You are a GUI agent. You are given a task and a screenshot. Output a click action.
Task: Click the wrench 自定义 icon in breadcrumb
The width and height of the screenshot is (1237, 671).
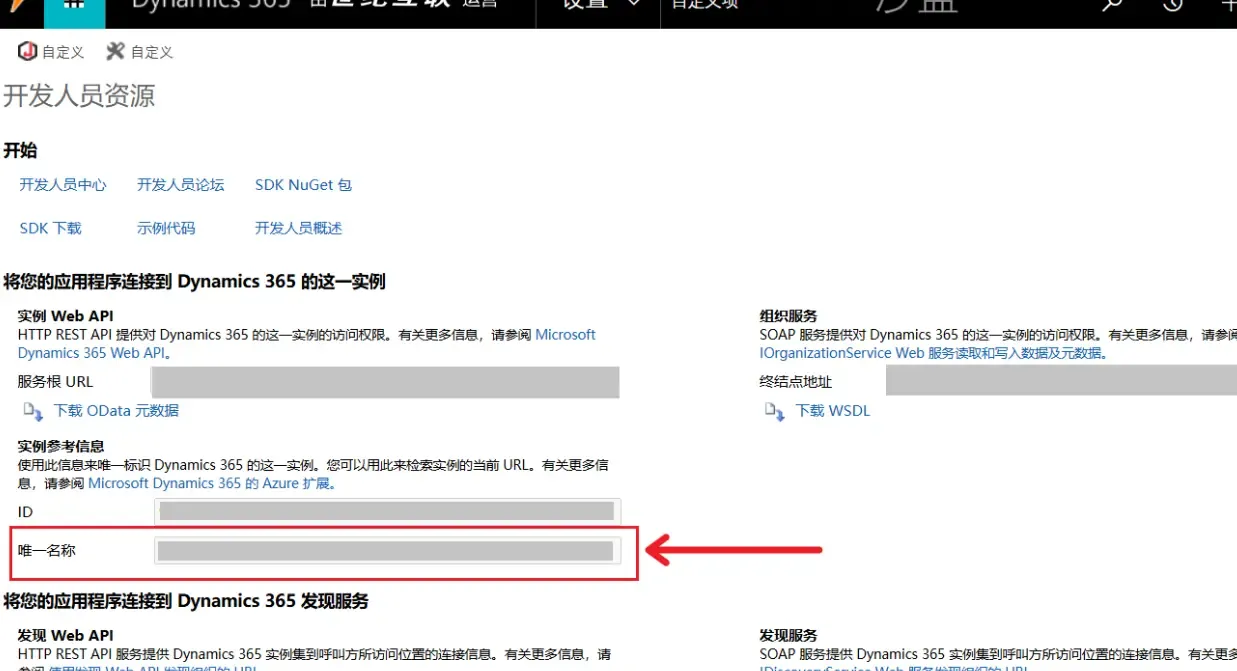tap(115, 51)
